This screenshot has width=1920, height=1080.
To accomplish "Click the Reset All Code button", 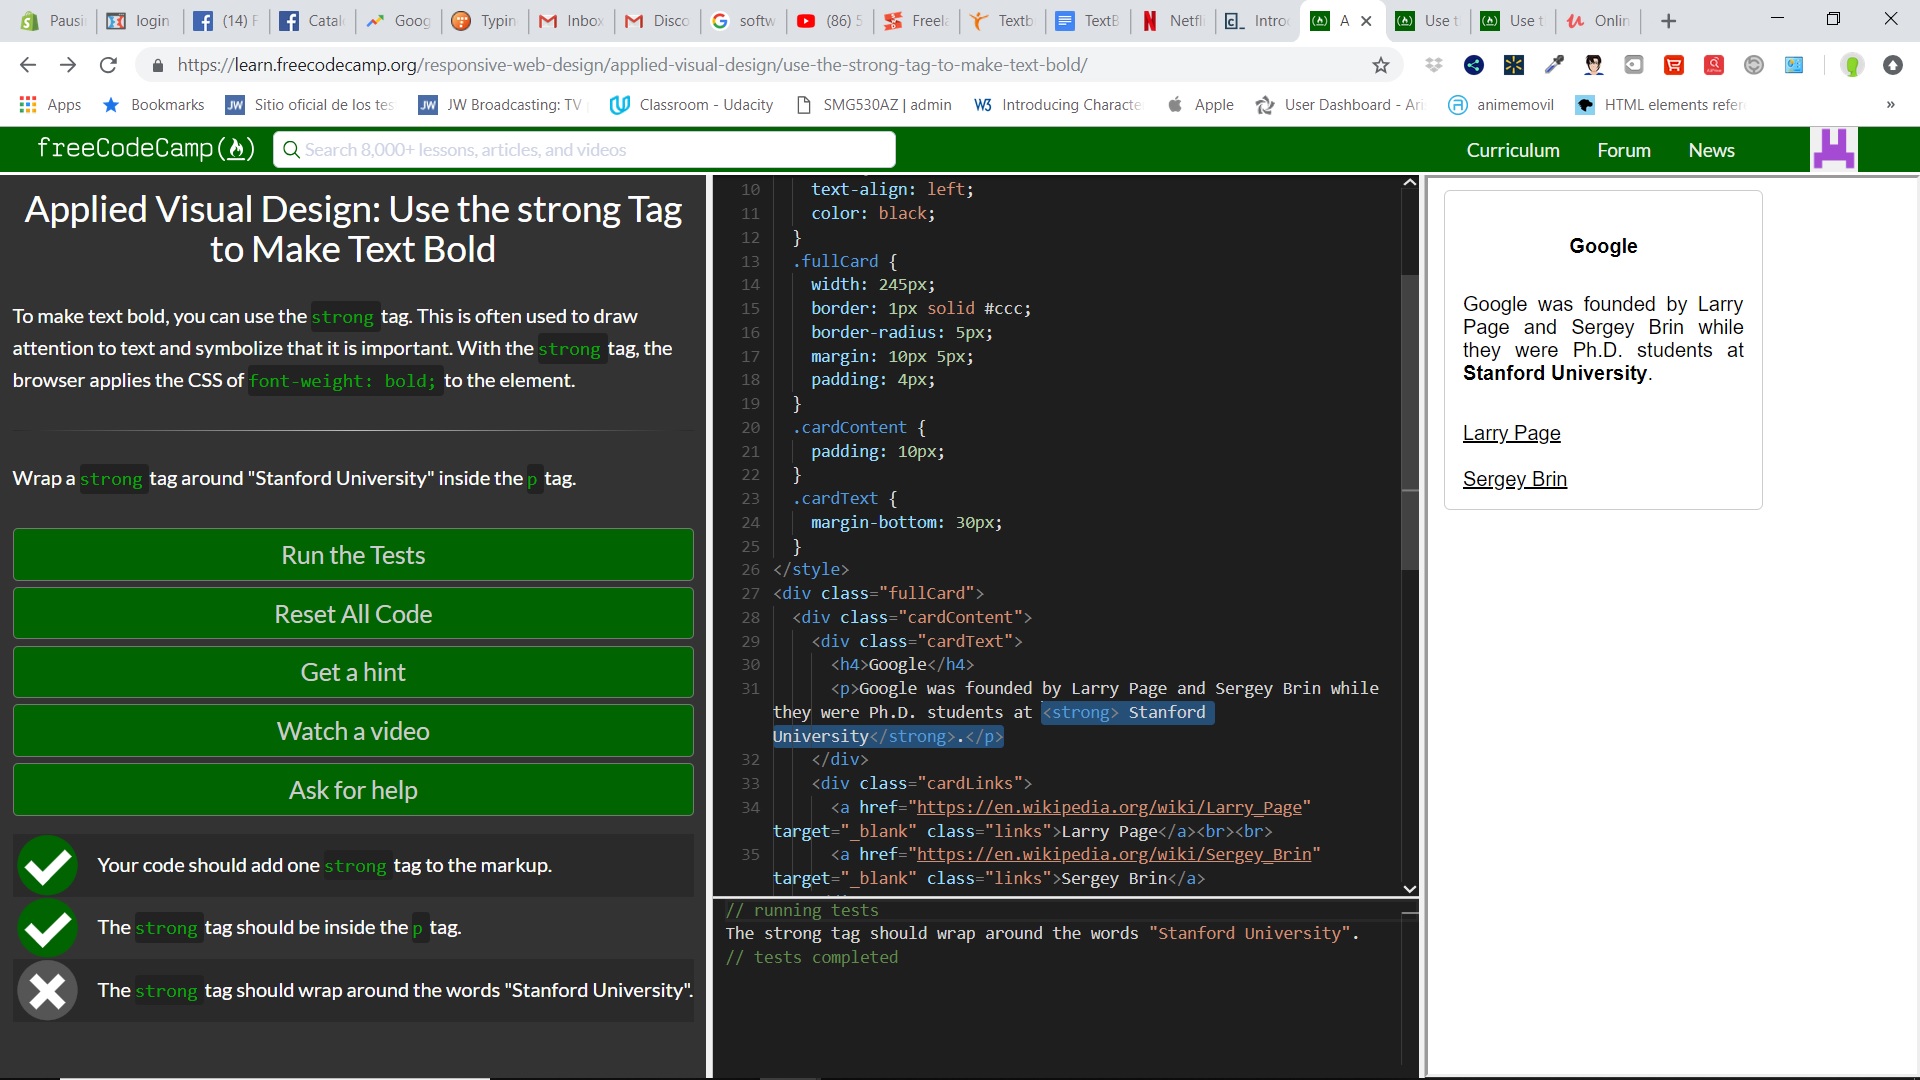I will 353,614.
